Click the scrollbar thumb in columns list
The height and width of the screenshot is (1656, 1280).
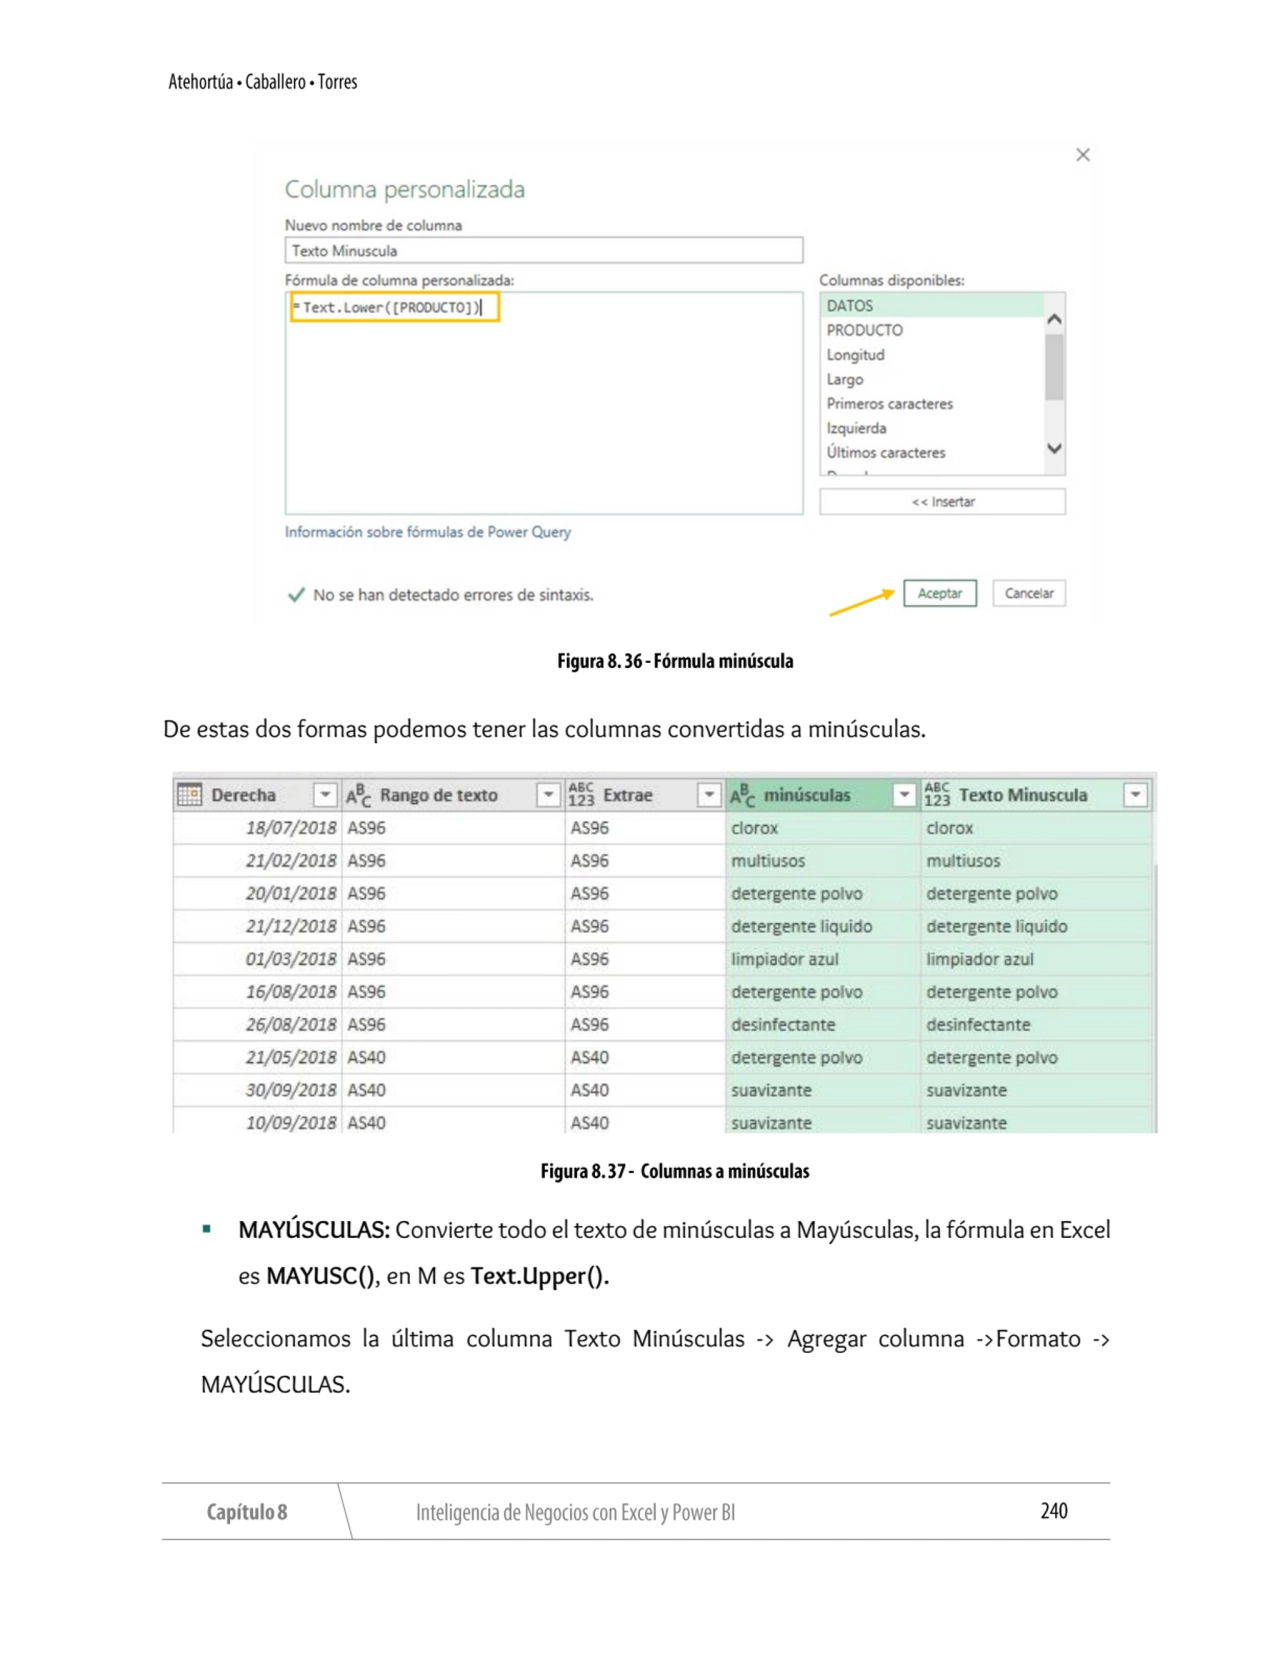pyautogui.click(x=1054, y=366)
